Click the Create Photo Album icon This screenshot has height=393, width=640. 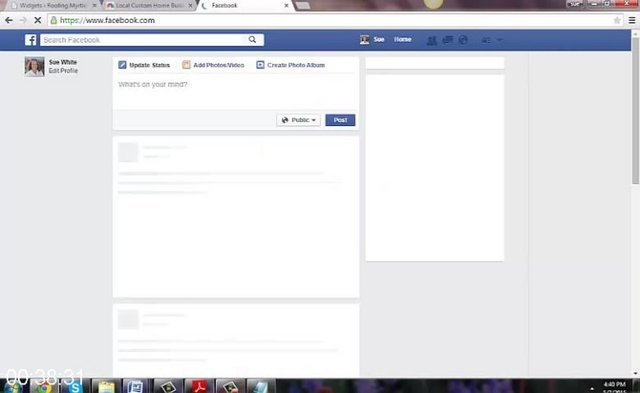click(x=260, y=65)
